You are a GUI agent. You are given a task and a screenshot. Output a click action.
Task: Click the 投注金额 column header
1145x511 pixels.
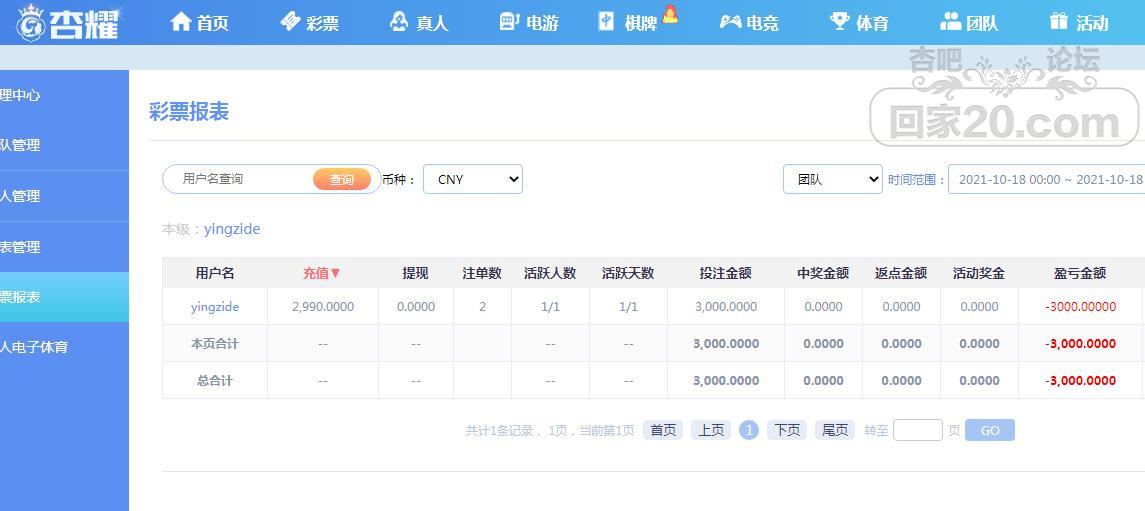(726, 273)
